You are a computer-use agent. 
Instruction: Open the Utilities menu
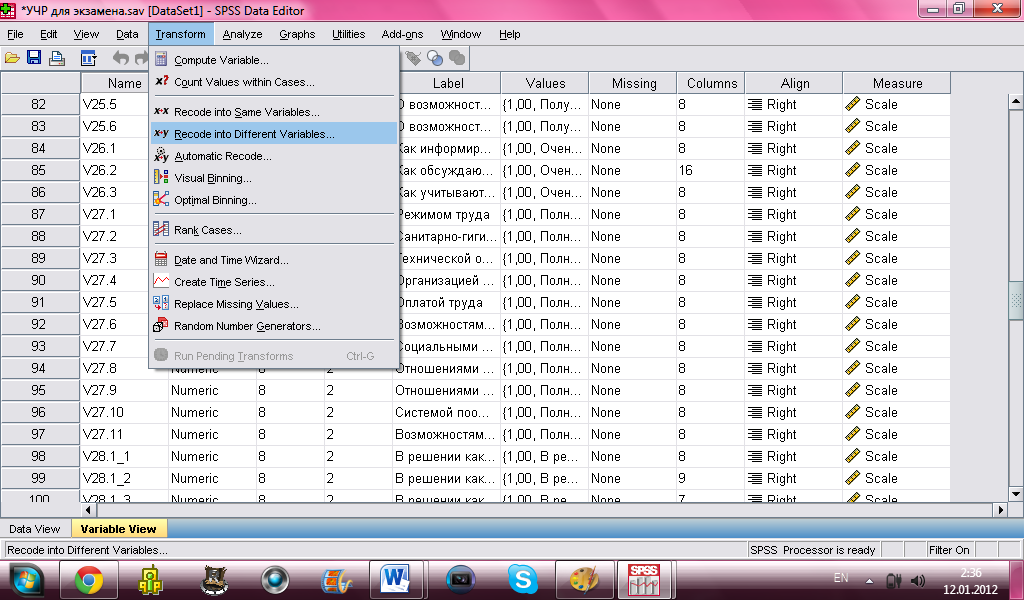pyautogui.click(x=348, y=34)
